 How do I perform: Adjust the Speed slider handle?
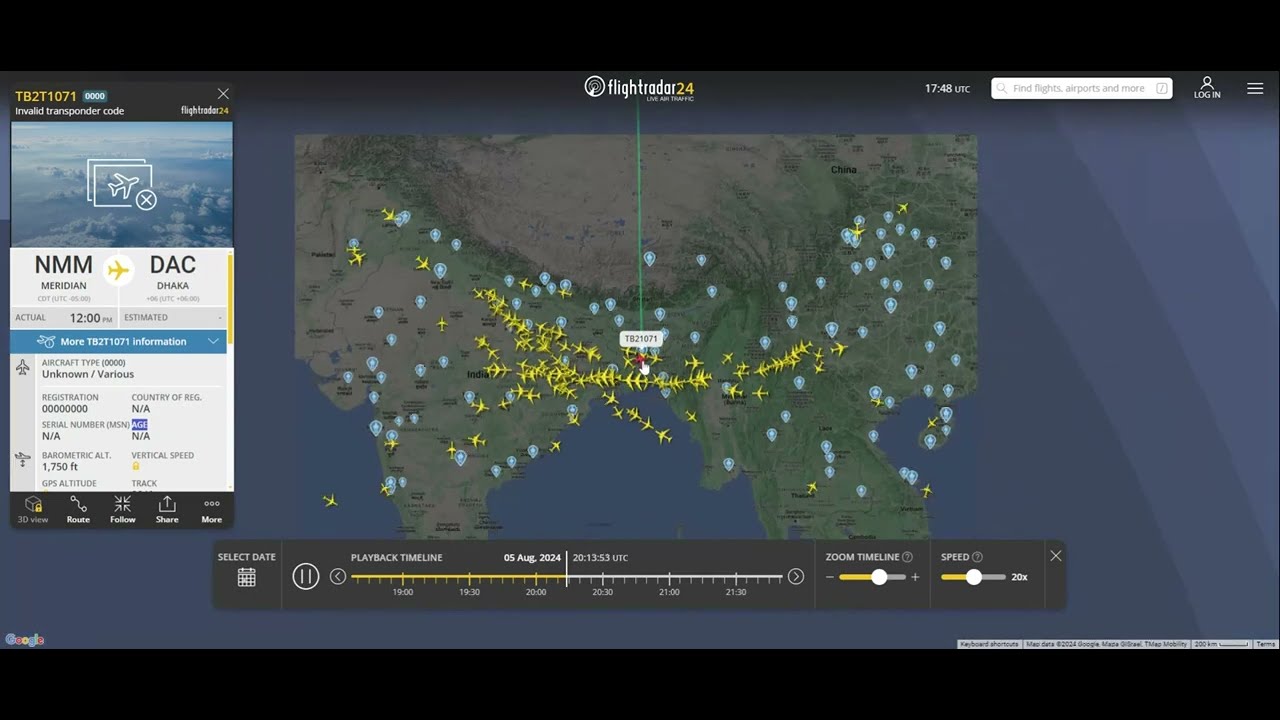tap(974, 577)
